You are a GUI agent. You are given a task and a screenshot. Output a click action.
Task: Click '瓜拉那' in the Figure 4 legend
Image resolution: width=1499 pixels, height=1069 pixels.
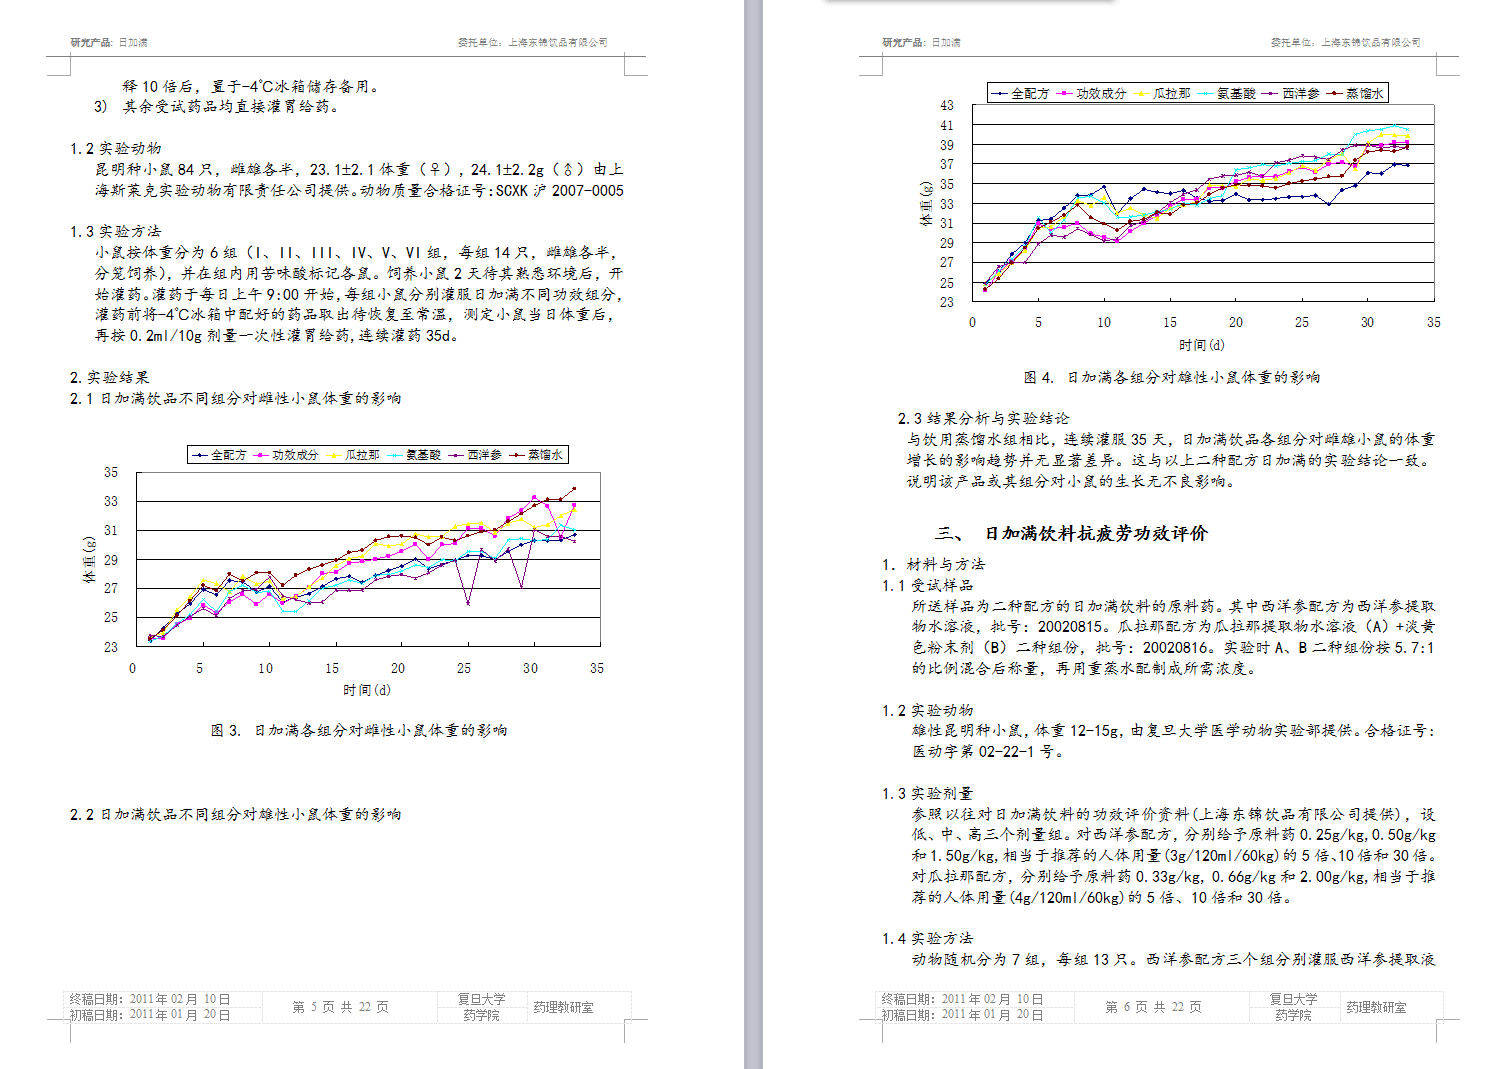coord(1172,93)
